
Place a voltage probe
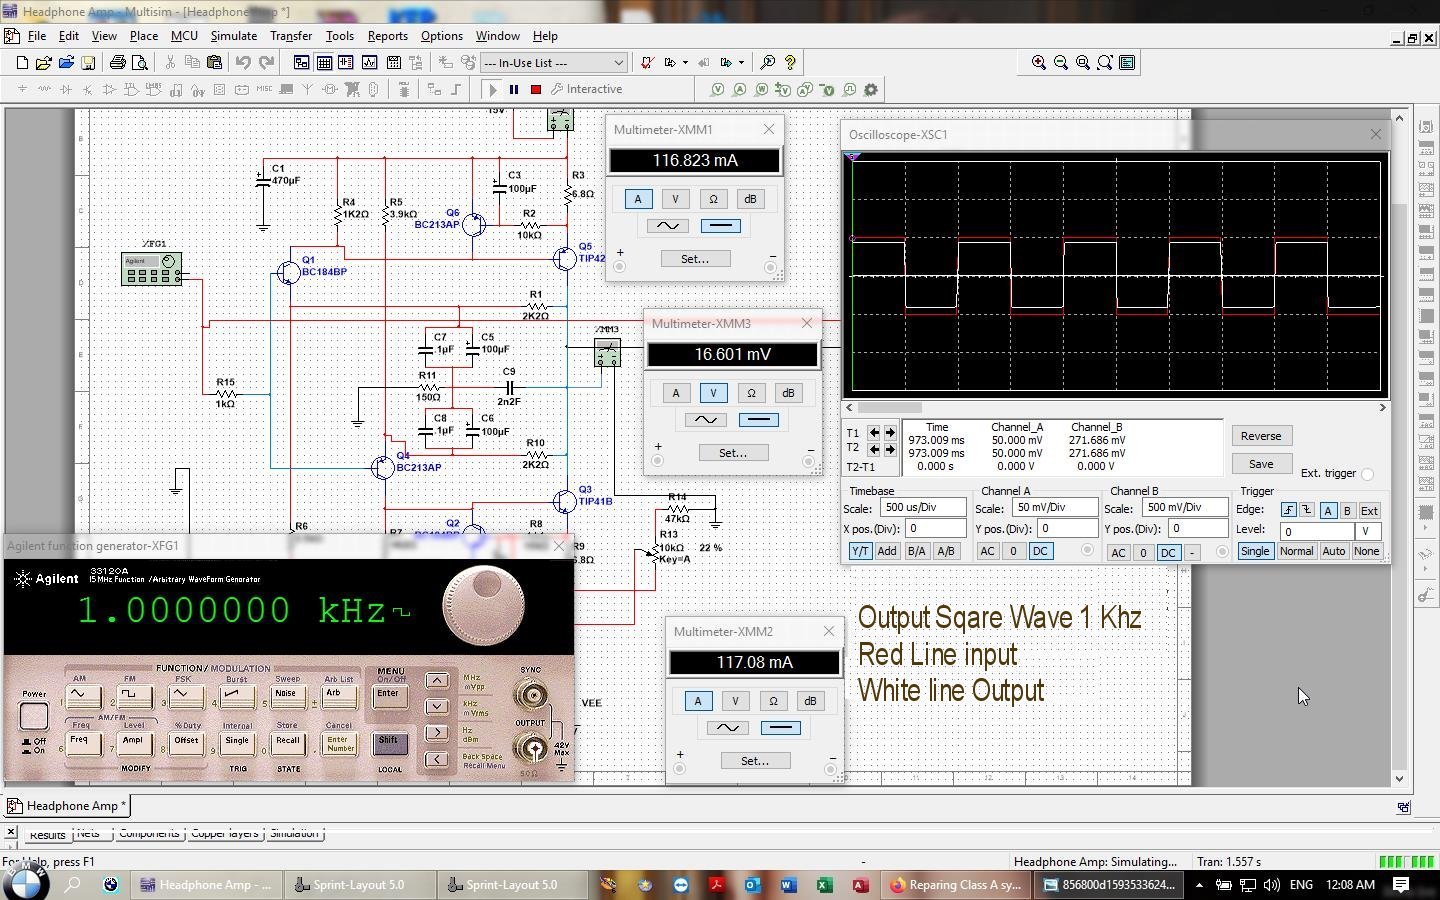point(717,89)
